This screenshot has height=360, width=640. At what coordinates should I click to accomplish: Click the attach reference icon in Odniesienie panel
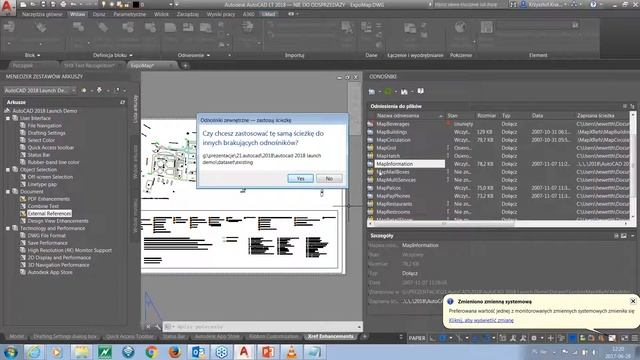(170, 27)
